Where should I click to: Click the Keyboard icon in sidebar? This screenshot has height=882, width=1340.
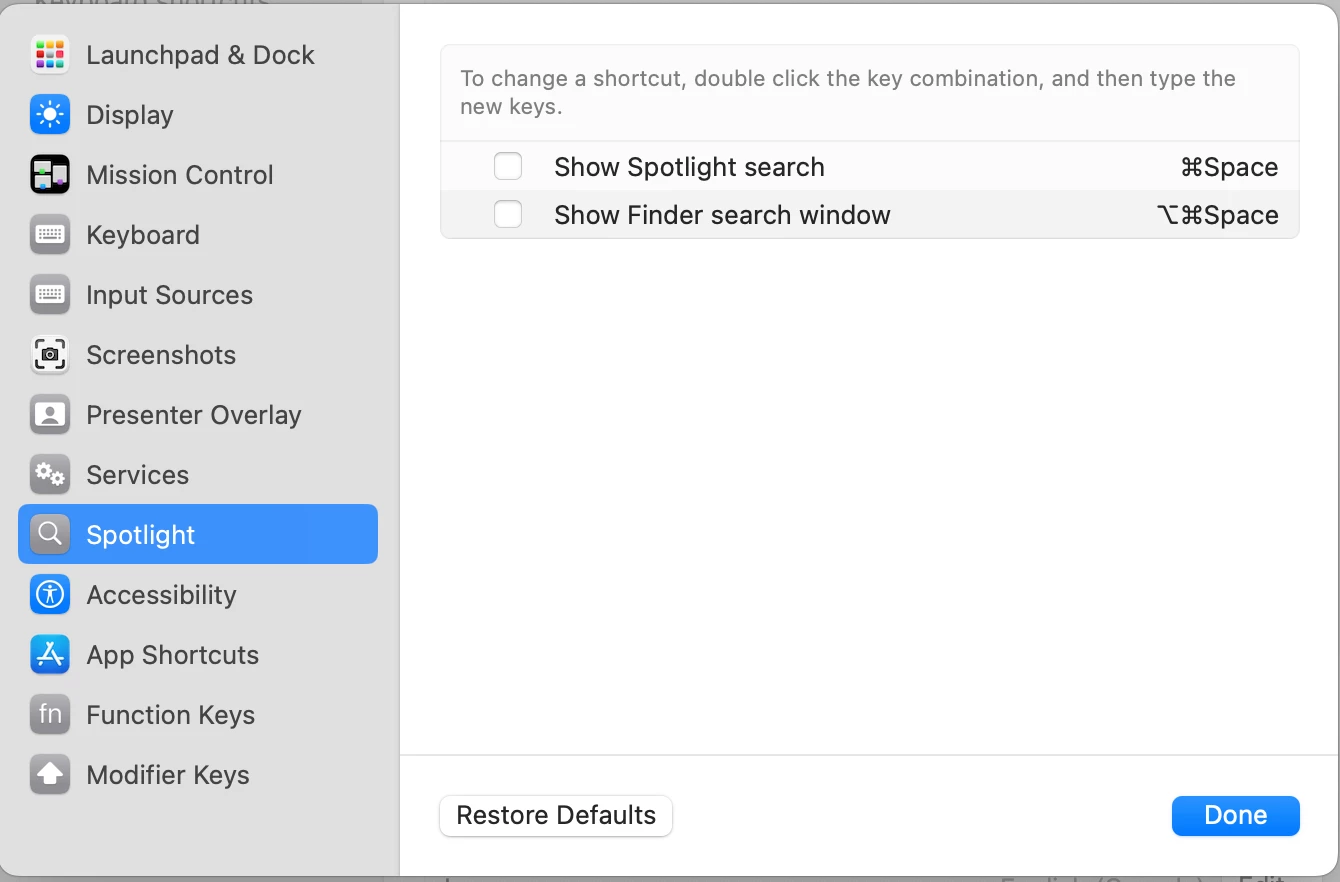coord(50,235)
